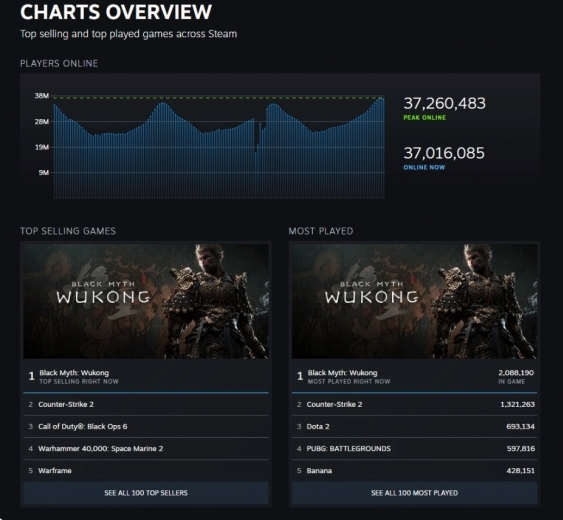Click the 1,321,263 player count
Image resolution: width=563 pixels, height=520 pixels.
(517, 404)
